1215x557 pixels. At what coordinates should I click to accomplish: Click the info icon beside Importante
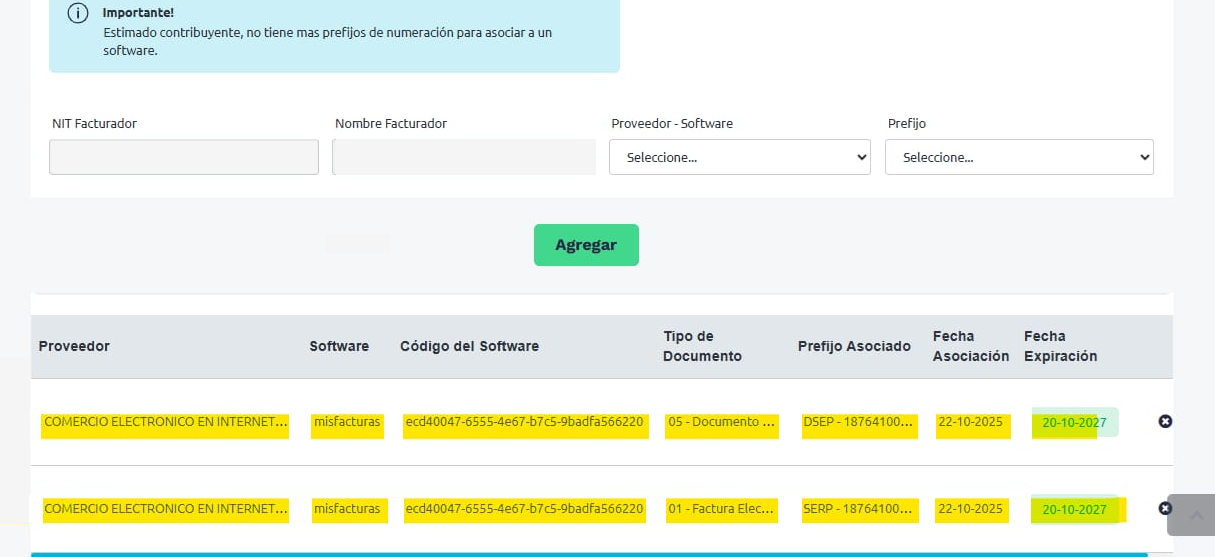tap(78, 13)
